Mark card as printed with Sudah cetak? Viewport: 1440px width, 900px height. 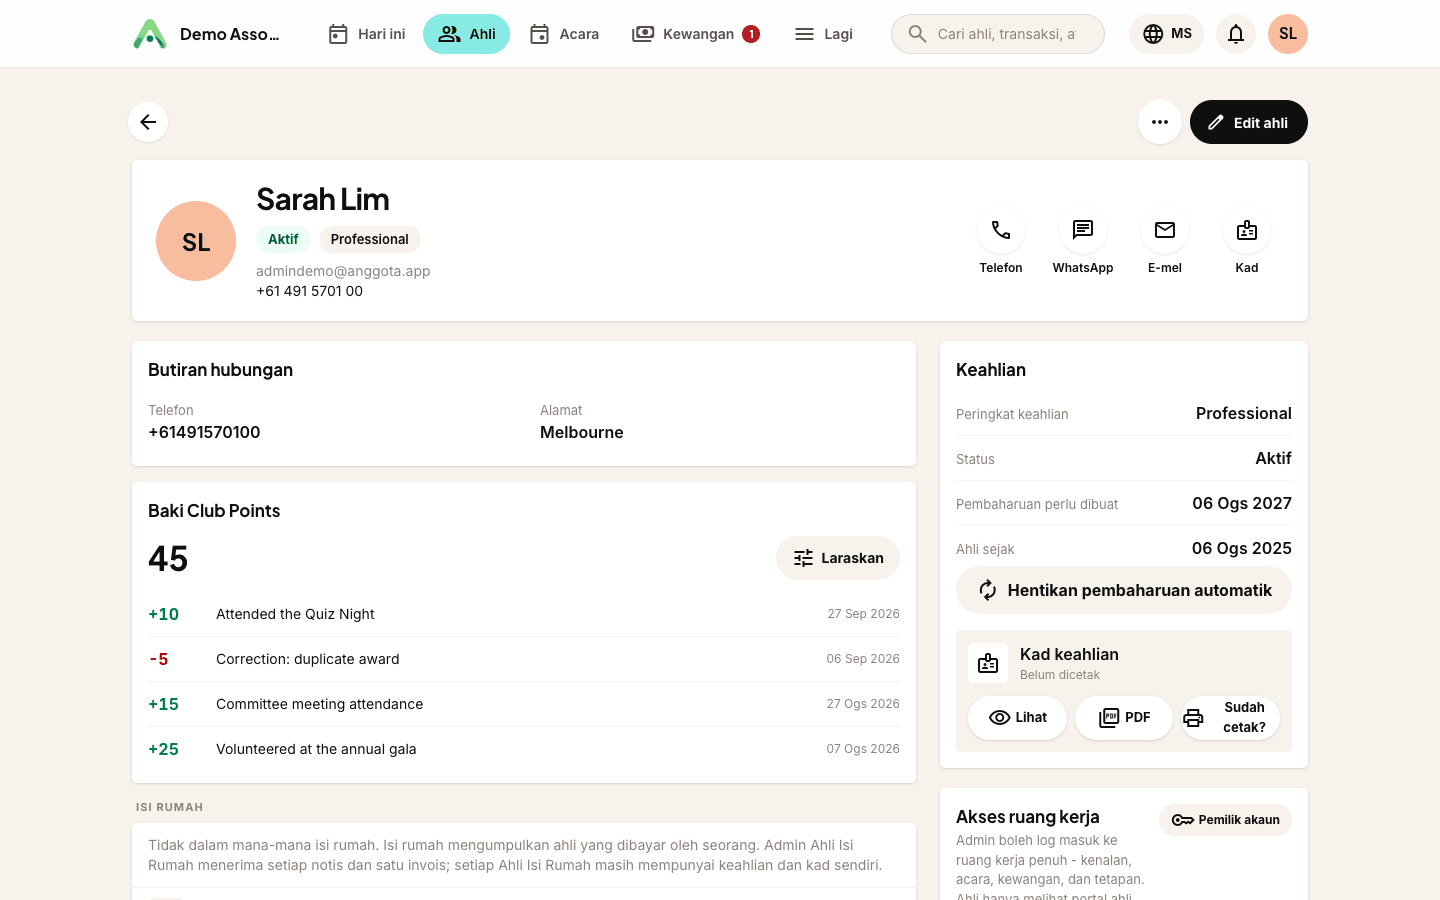(1230, 718)
